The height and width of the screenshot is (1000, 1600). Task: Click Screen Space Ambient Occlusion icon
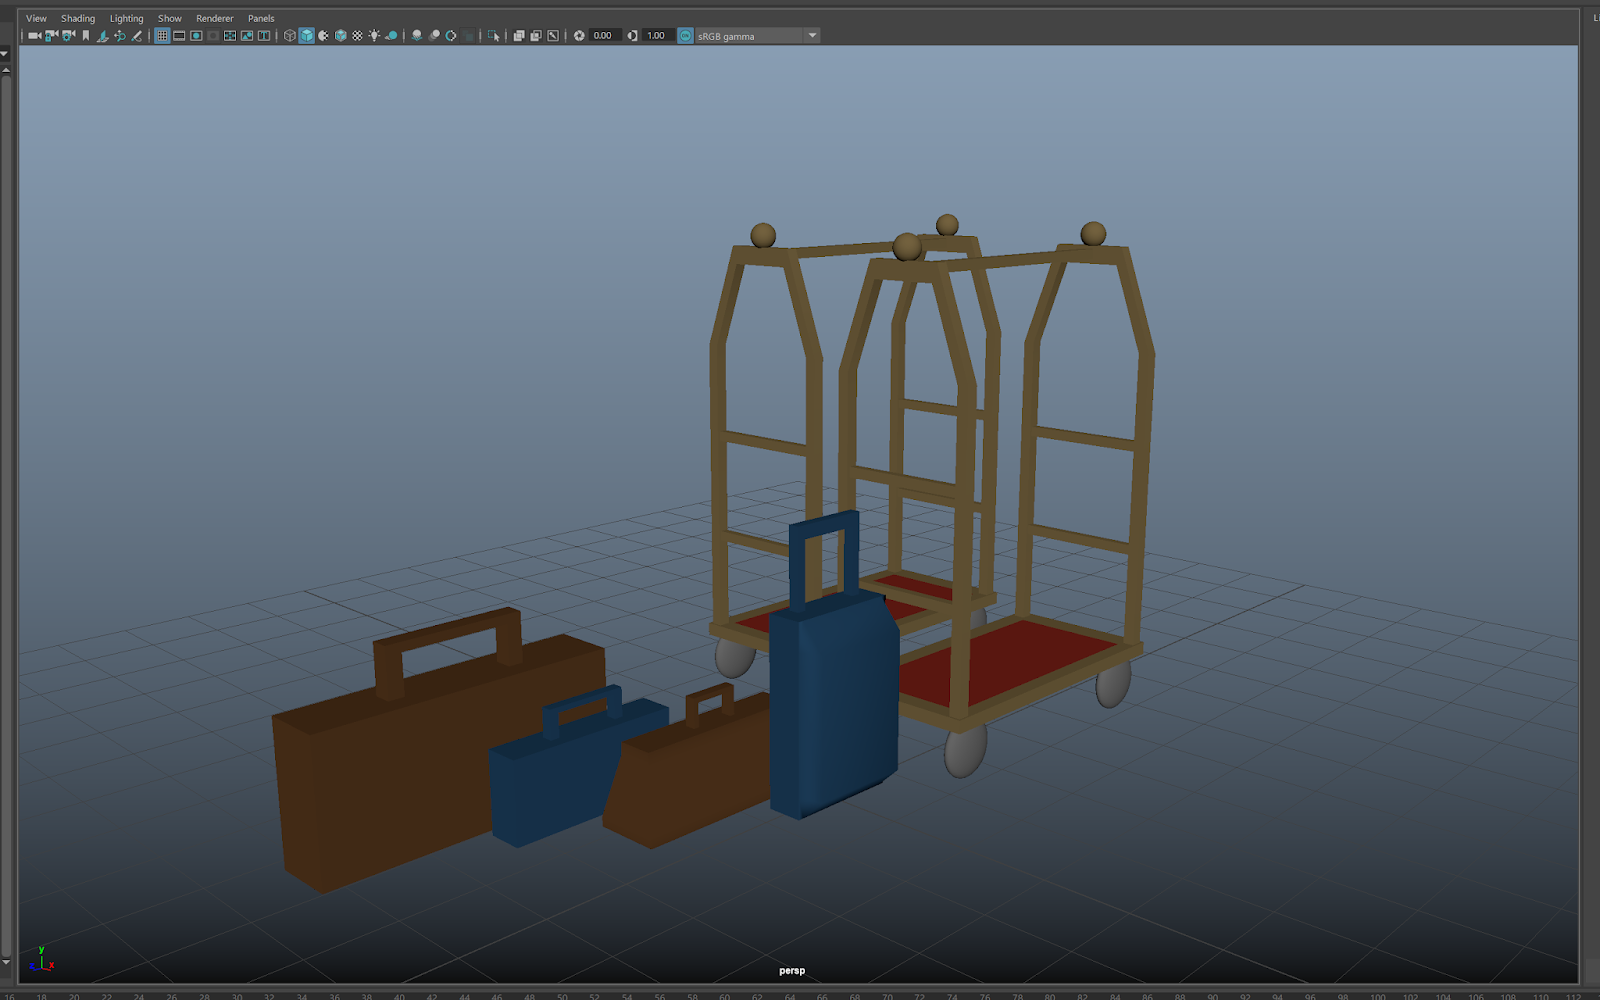[x=417, y=36]
